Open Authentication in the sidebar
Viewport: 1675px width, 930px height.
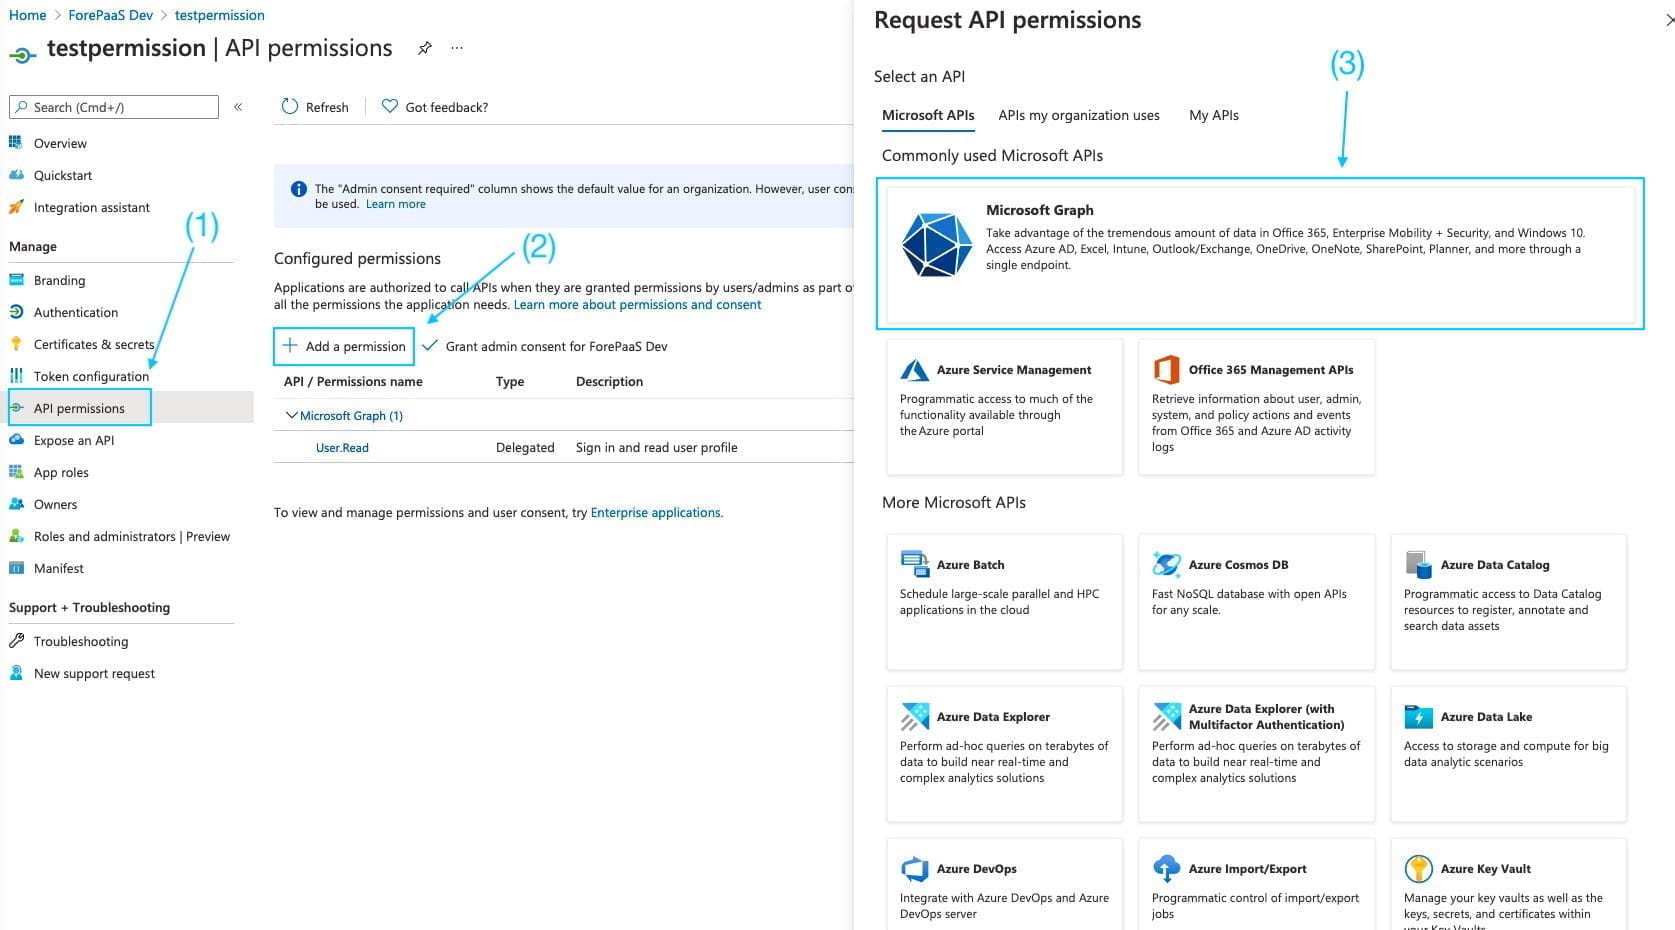(x=75, y=312)
